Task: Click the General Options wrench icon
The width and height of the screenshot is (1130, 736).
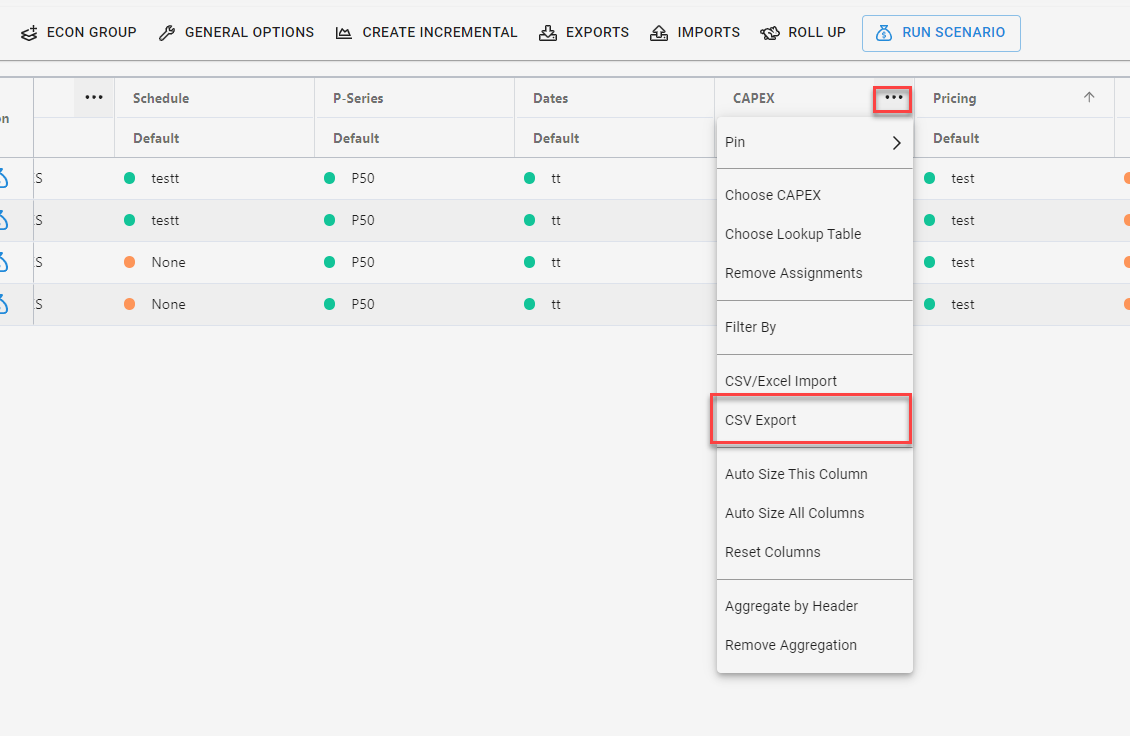Action: pos(167,33)
